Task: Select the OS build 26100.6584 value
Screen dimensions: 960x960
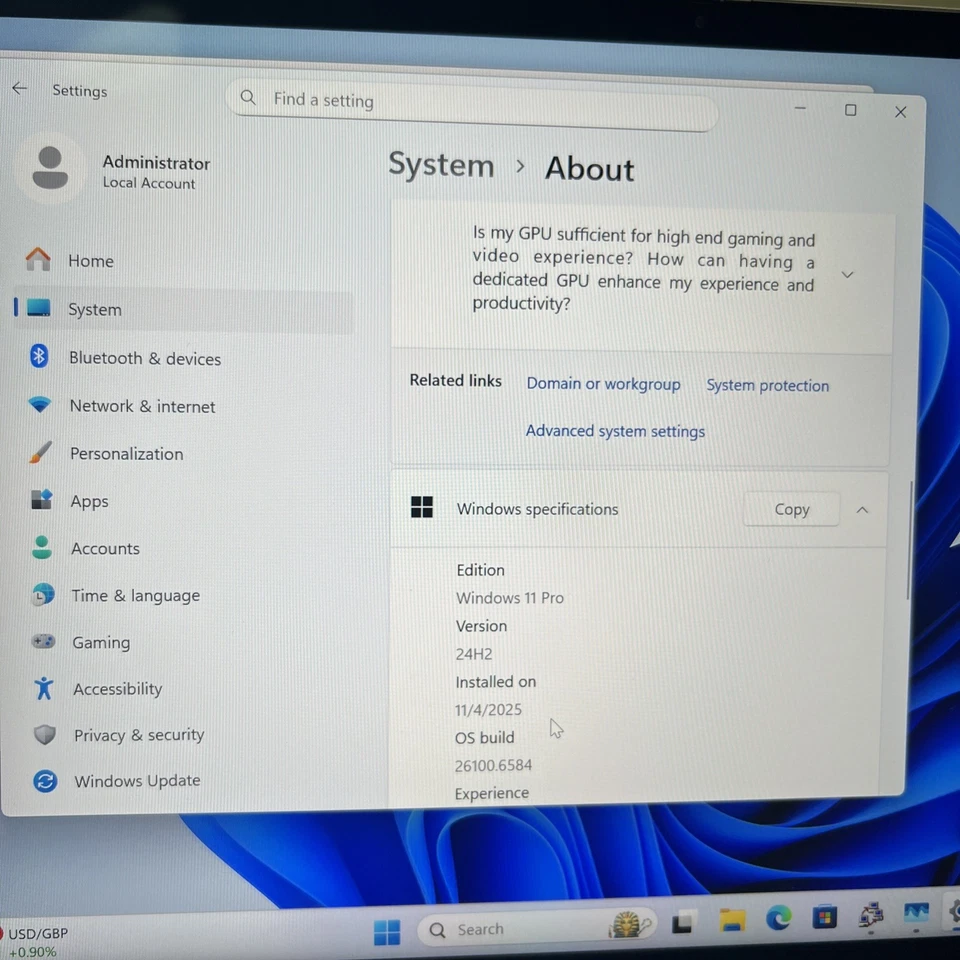Action: pos(493,765)
